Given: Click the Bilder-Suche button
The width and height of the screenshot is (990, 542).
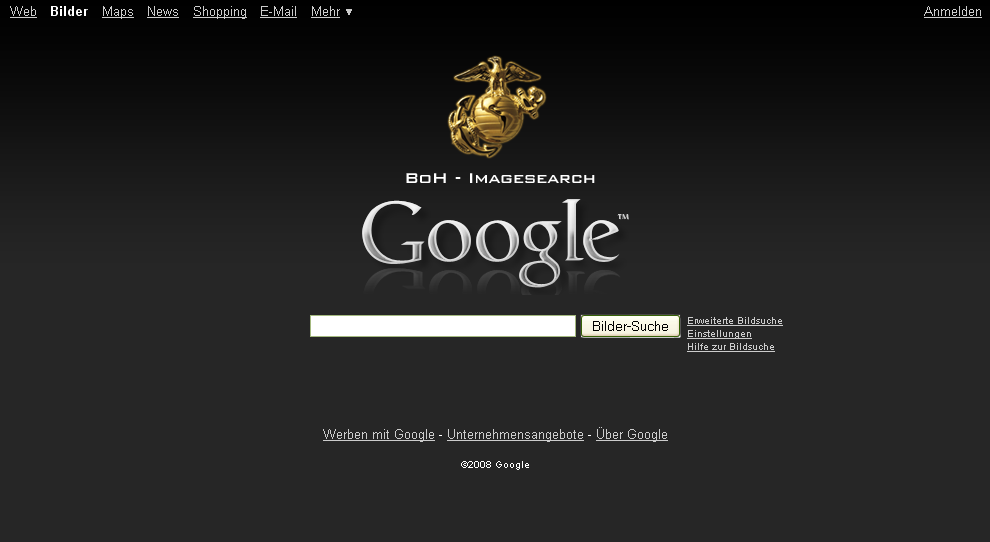Looking at the screenshot, I should click(630, 326).
